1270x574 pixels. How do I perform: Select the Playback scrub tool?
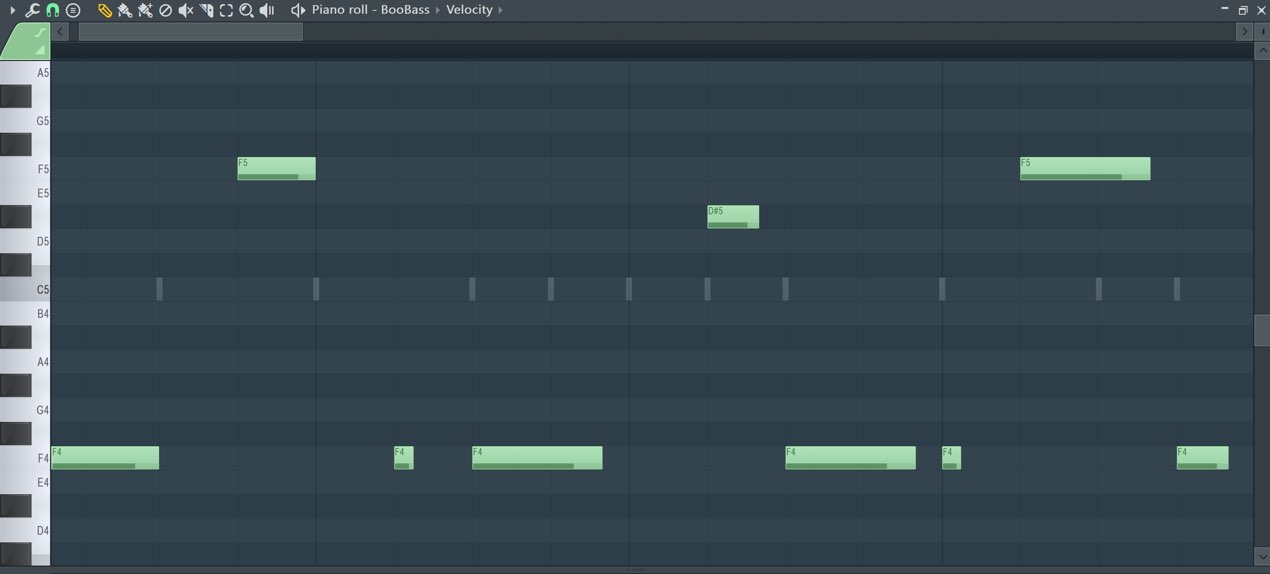[267, 10]
